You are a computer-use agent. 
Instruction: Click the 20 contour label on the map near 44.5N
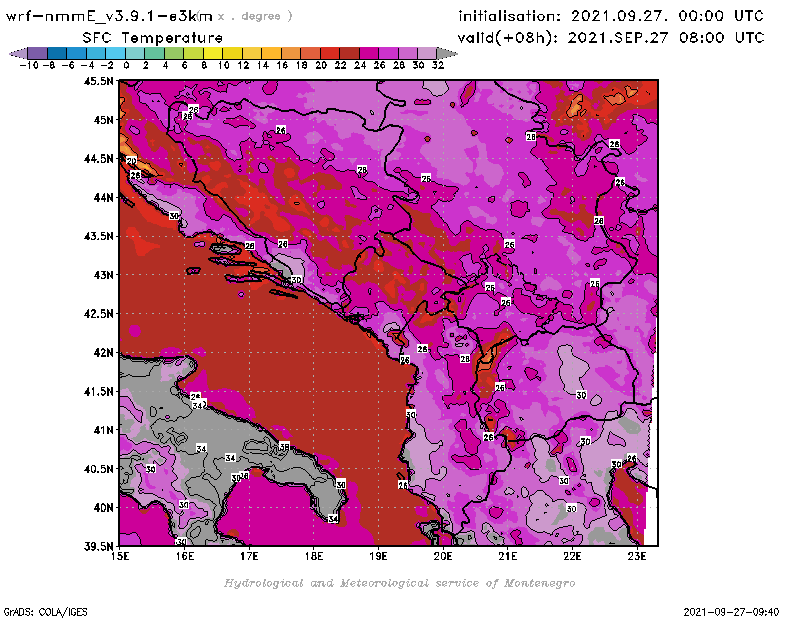(132, 161)
